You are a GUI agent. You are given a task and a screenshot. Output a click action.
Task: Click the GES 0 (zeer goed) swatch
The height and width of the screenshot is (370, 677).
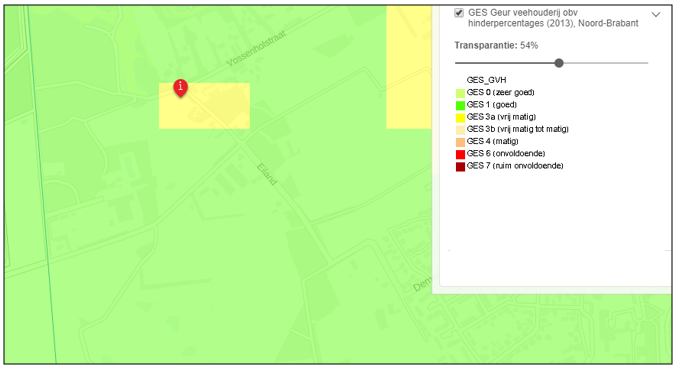pyautogui.click(x=460, y=93)
